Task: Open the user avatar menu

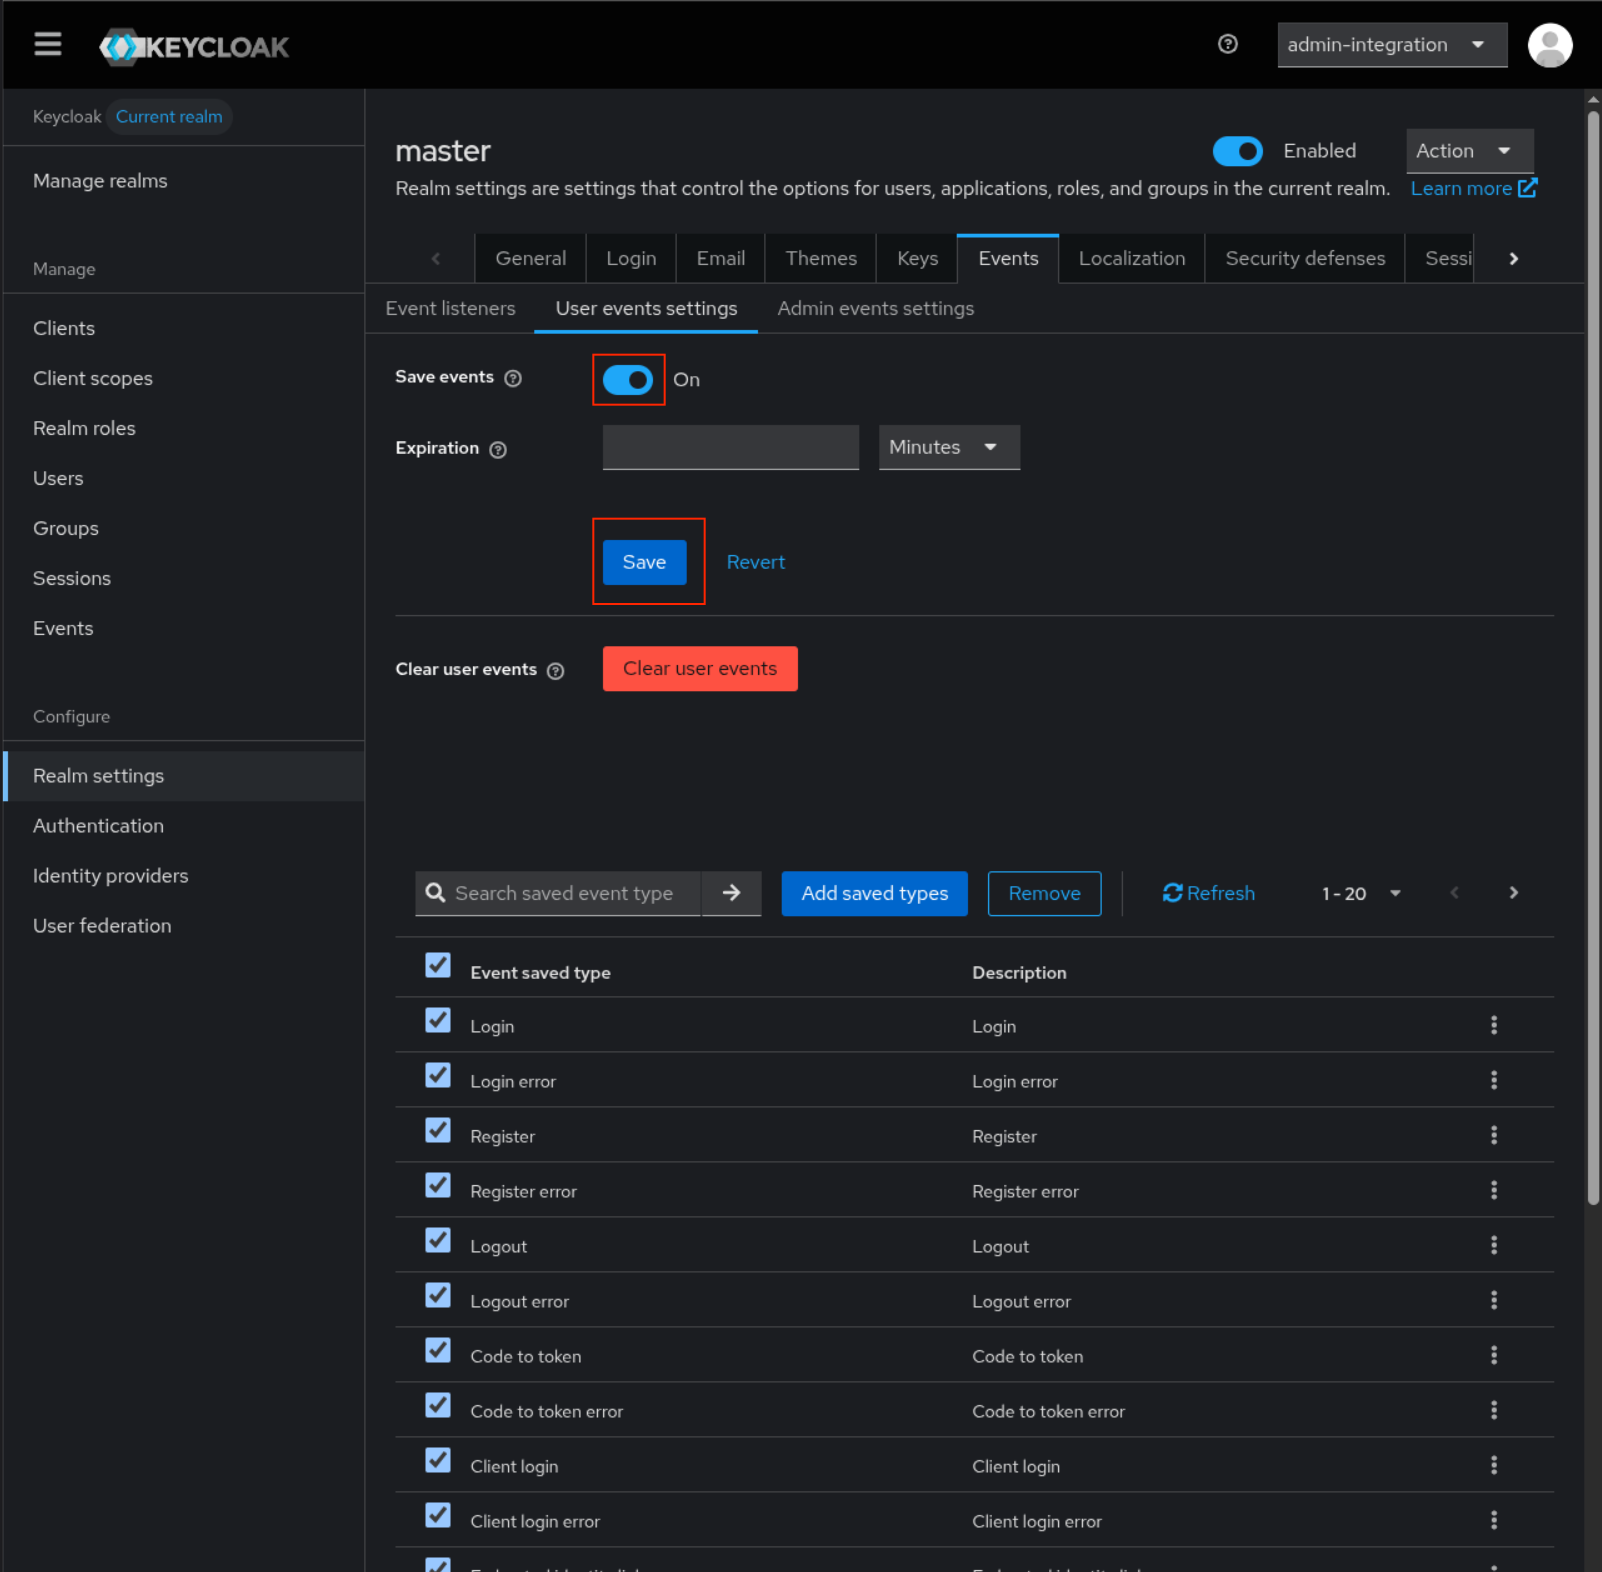Action: coord(1549,45)
